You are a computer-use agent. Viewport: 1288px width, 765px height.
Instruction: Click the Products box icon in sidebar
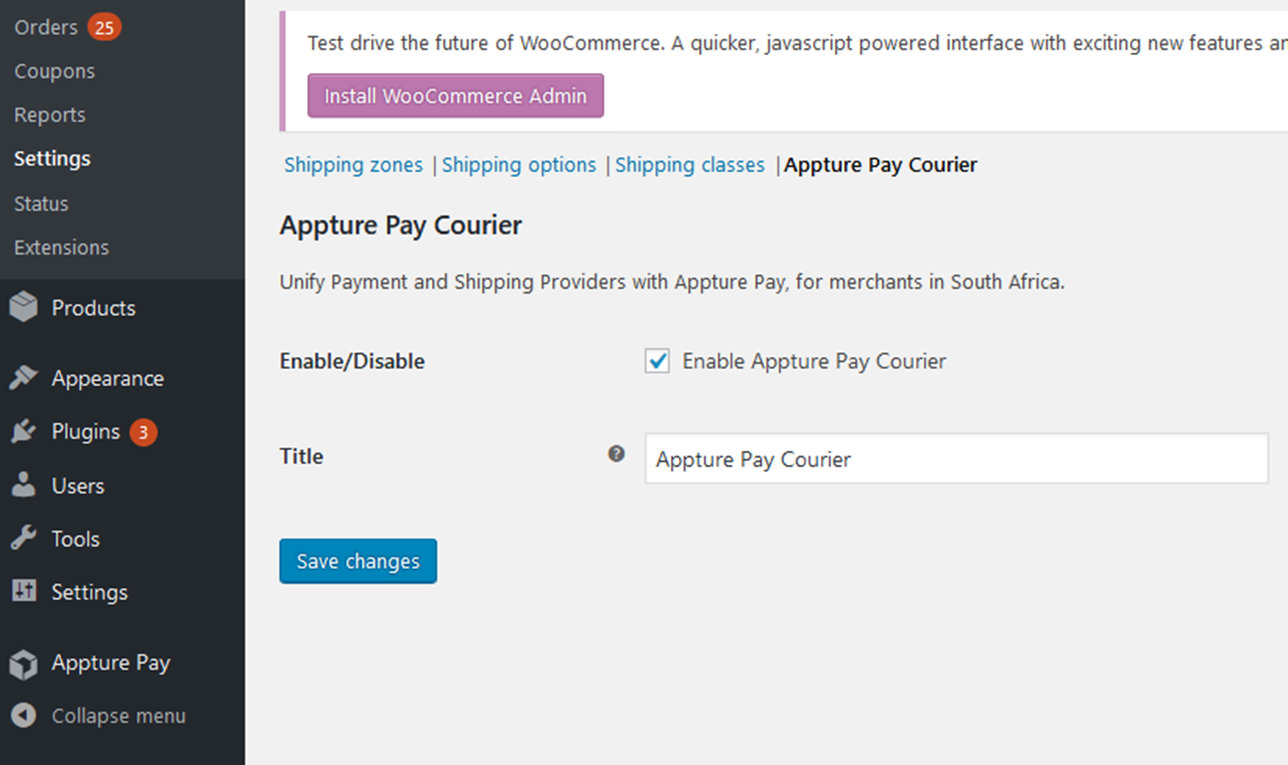point(23,308)
